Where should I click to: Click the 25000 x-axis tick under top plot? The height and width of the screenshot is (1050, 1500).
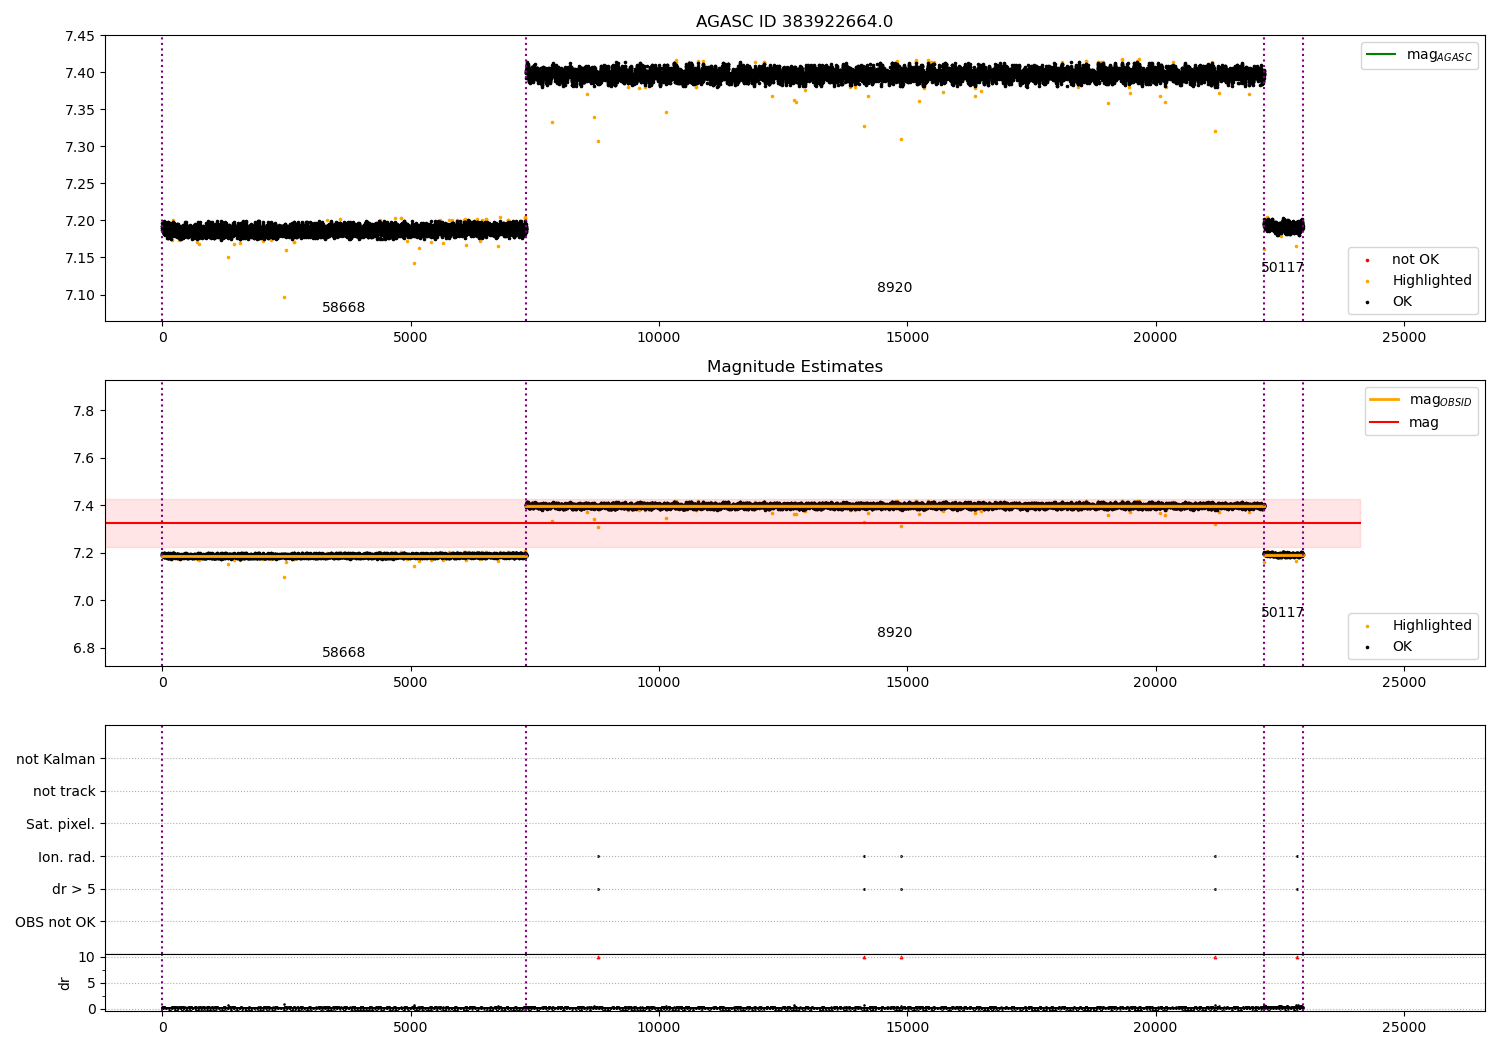coord(1403,338)
